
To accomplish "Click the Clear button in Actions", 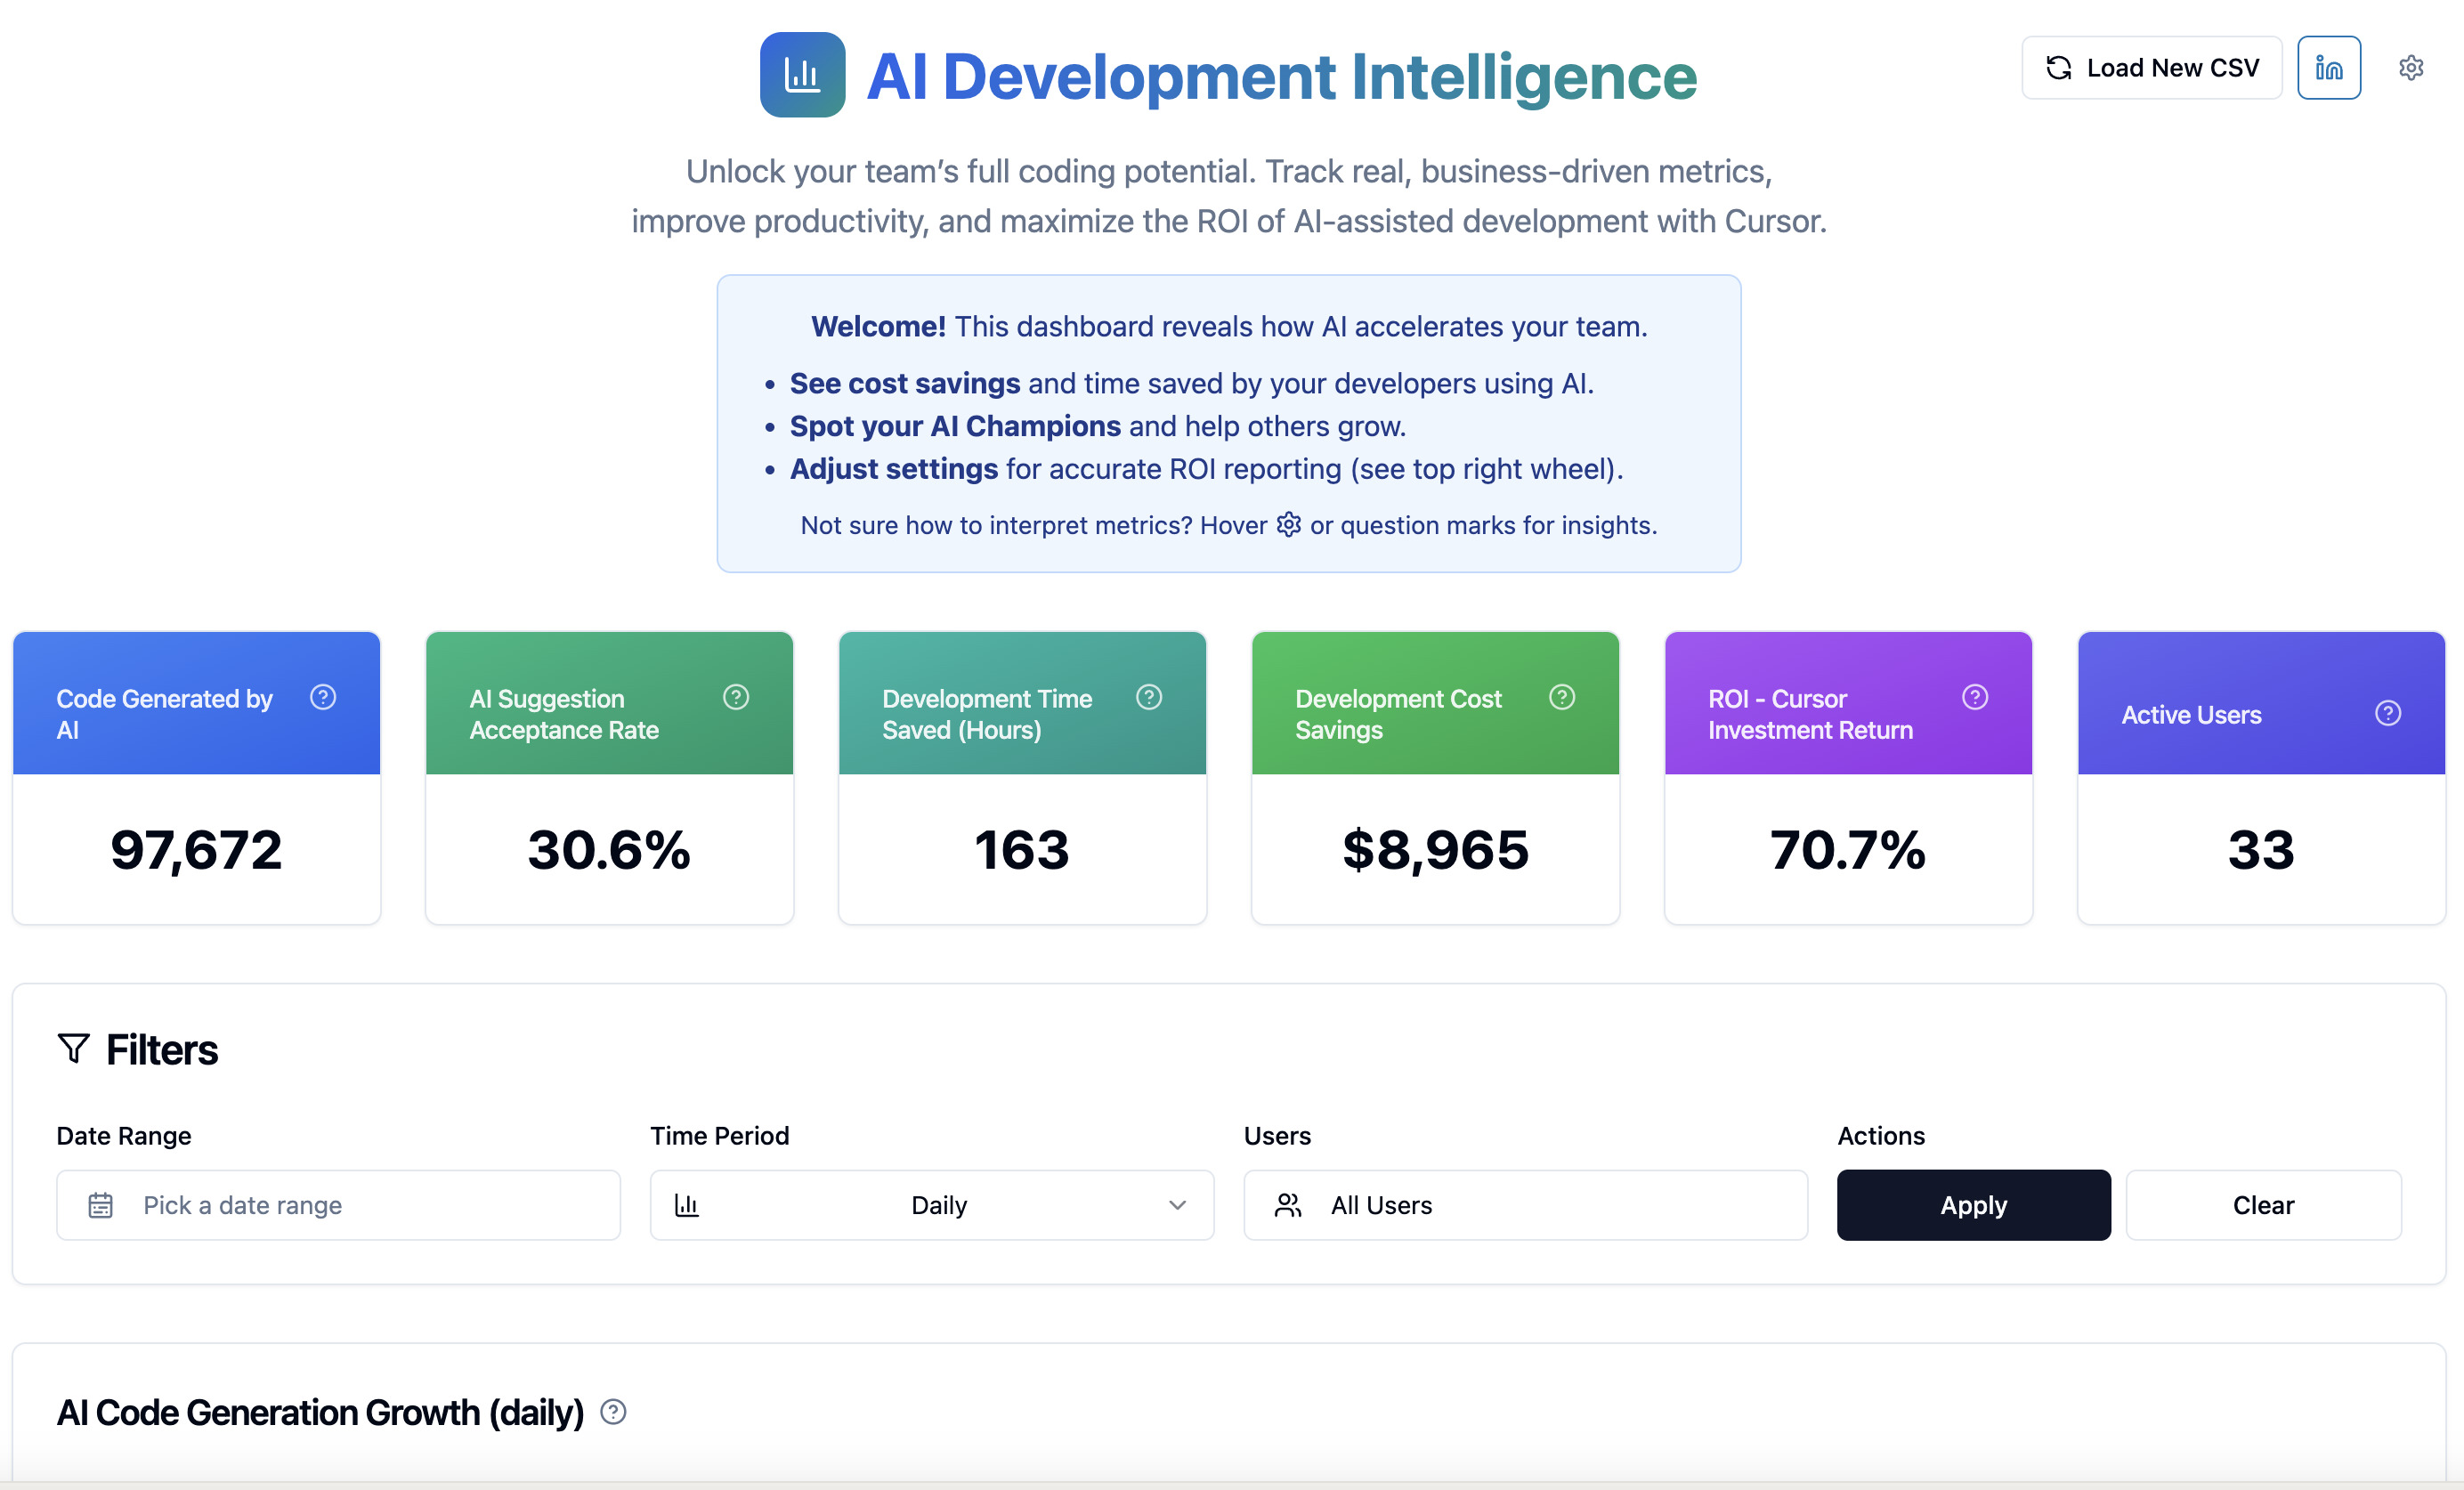I will point(2263,1205).
